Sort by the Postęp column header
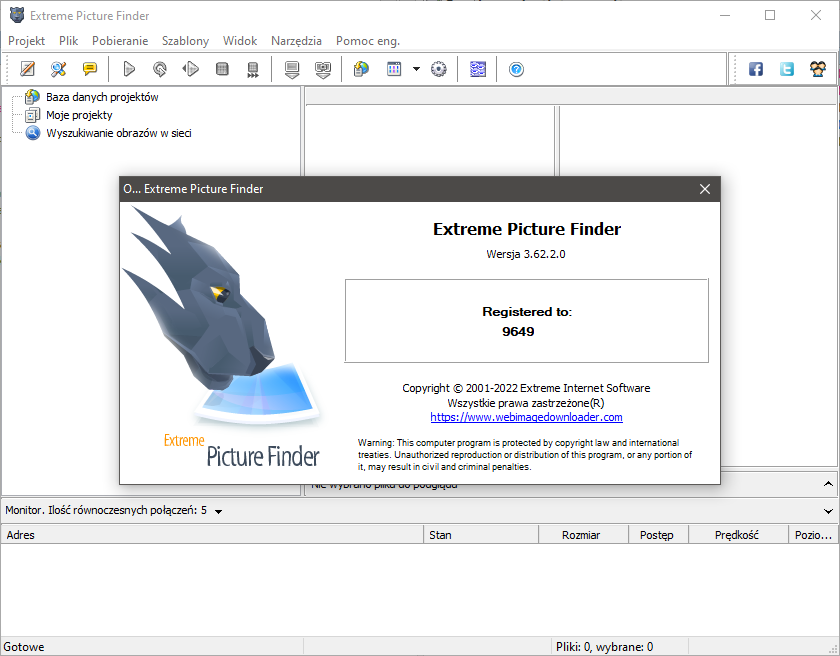Image resolution: width=840 pixels, height=656 pixels. [658, 535]
